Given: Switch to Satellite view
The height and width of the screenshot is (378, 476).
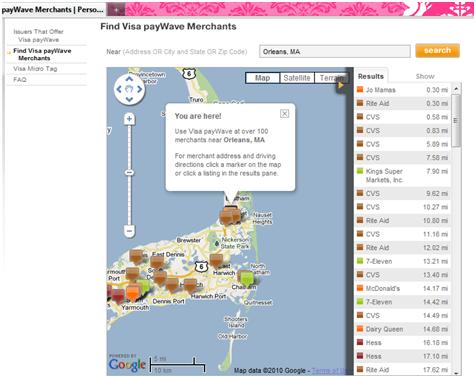Looking at the screenshot, I should click(x=297, y=78).
